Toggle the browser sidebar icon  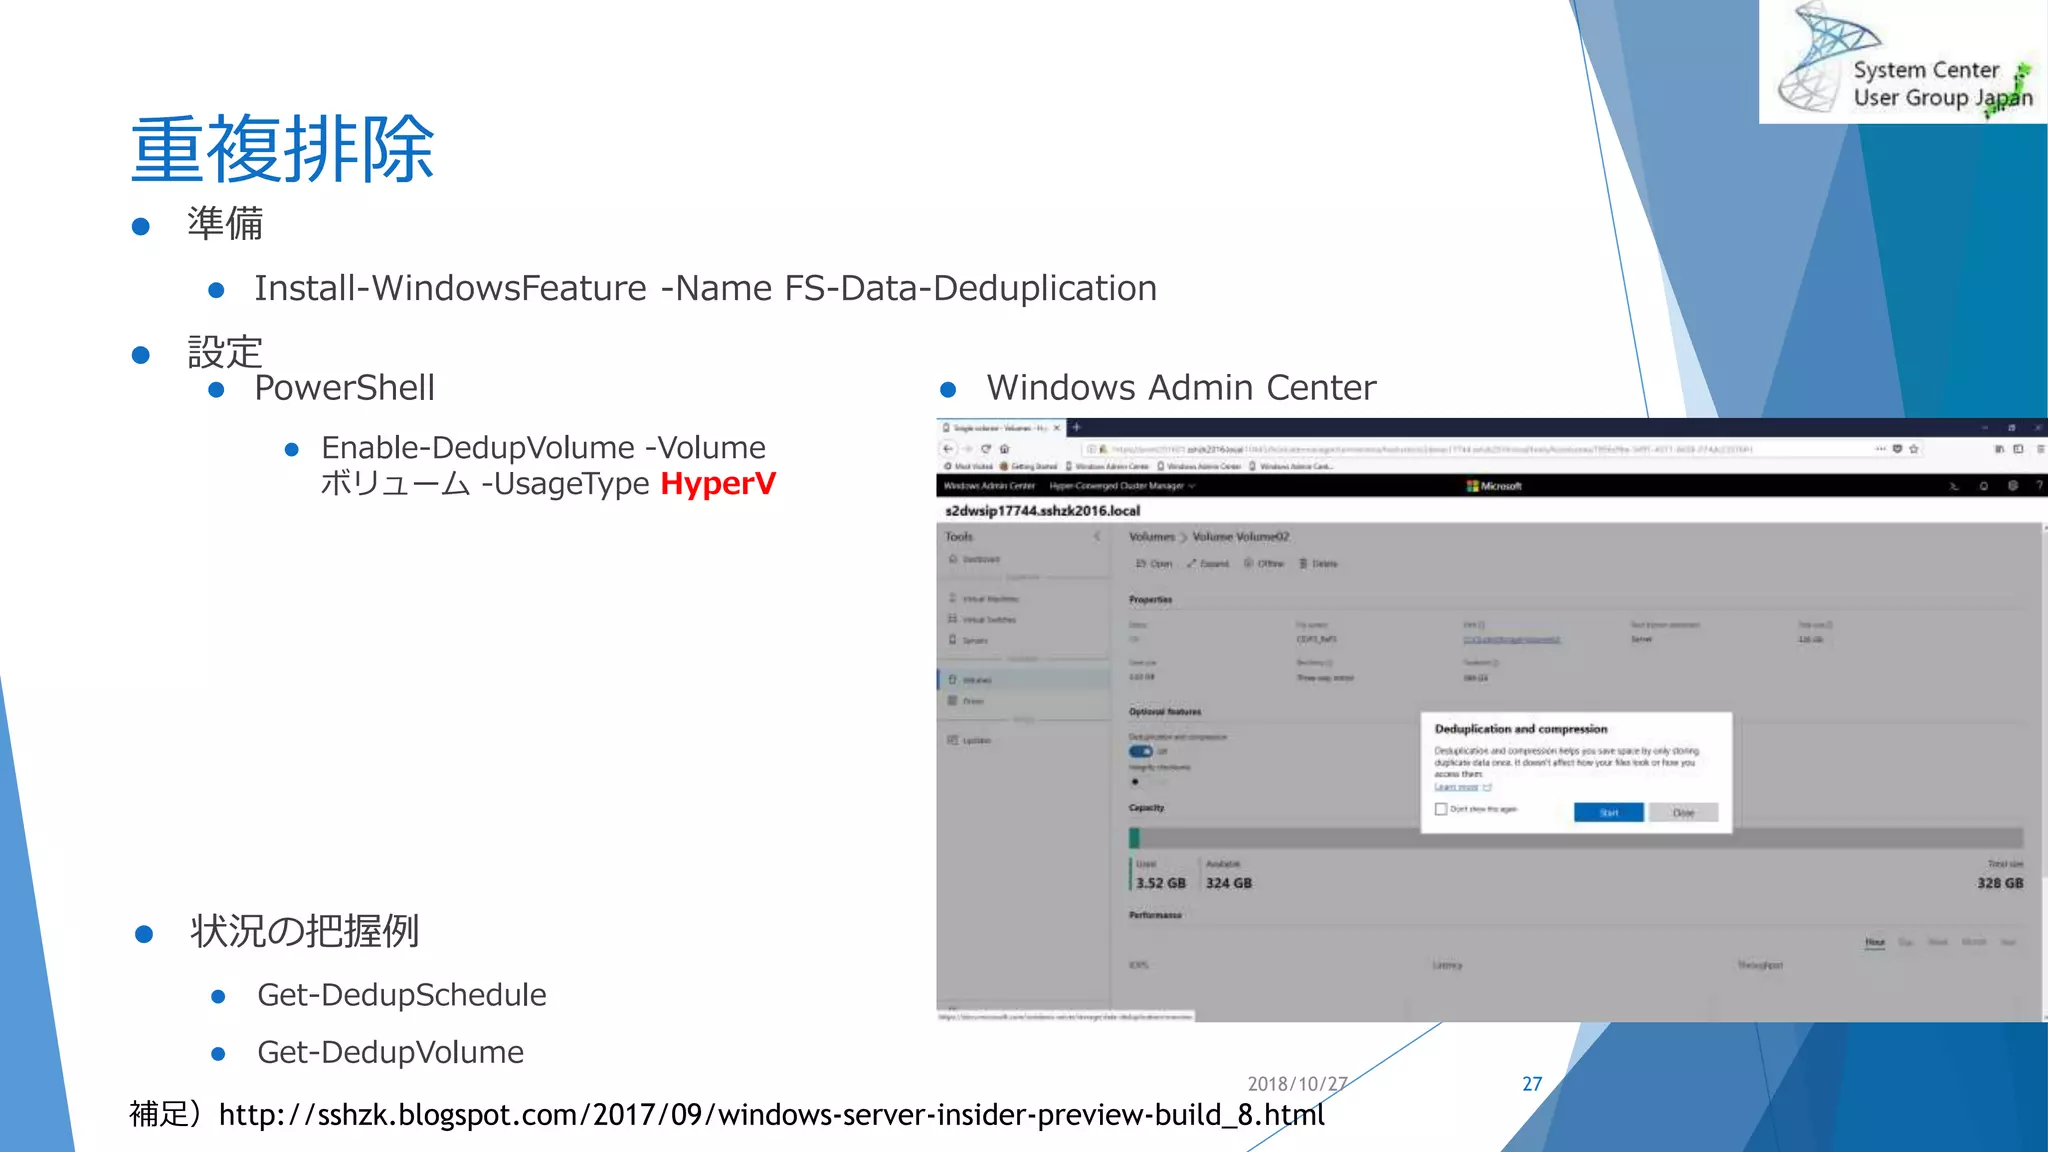pyautogui.click(x=2018, y=449)
